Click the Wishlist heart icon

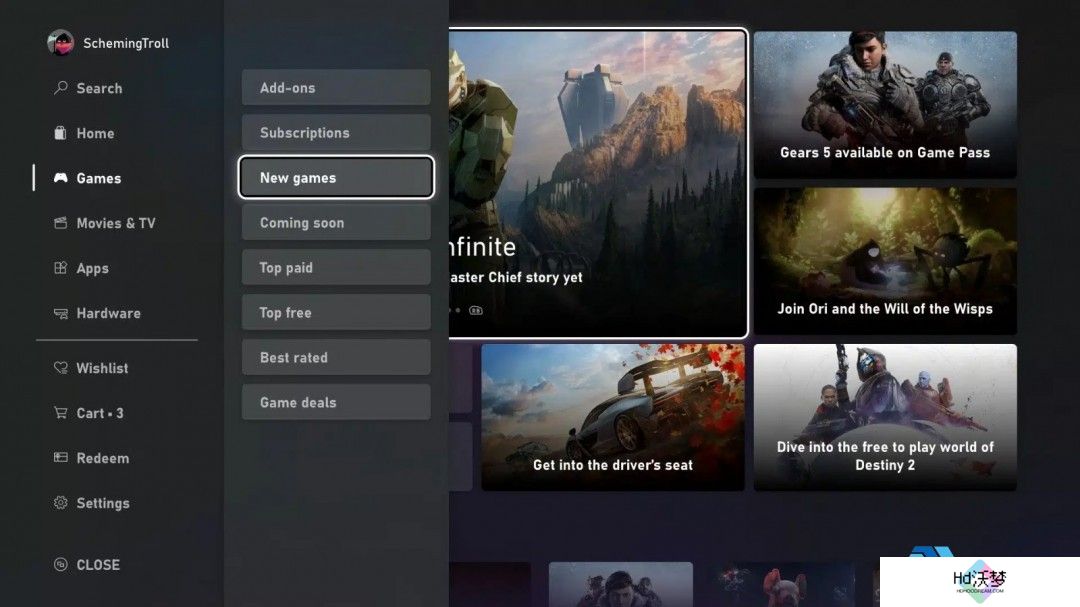pyautogui.click(x=61, y=368)
